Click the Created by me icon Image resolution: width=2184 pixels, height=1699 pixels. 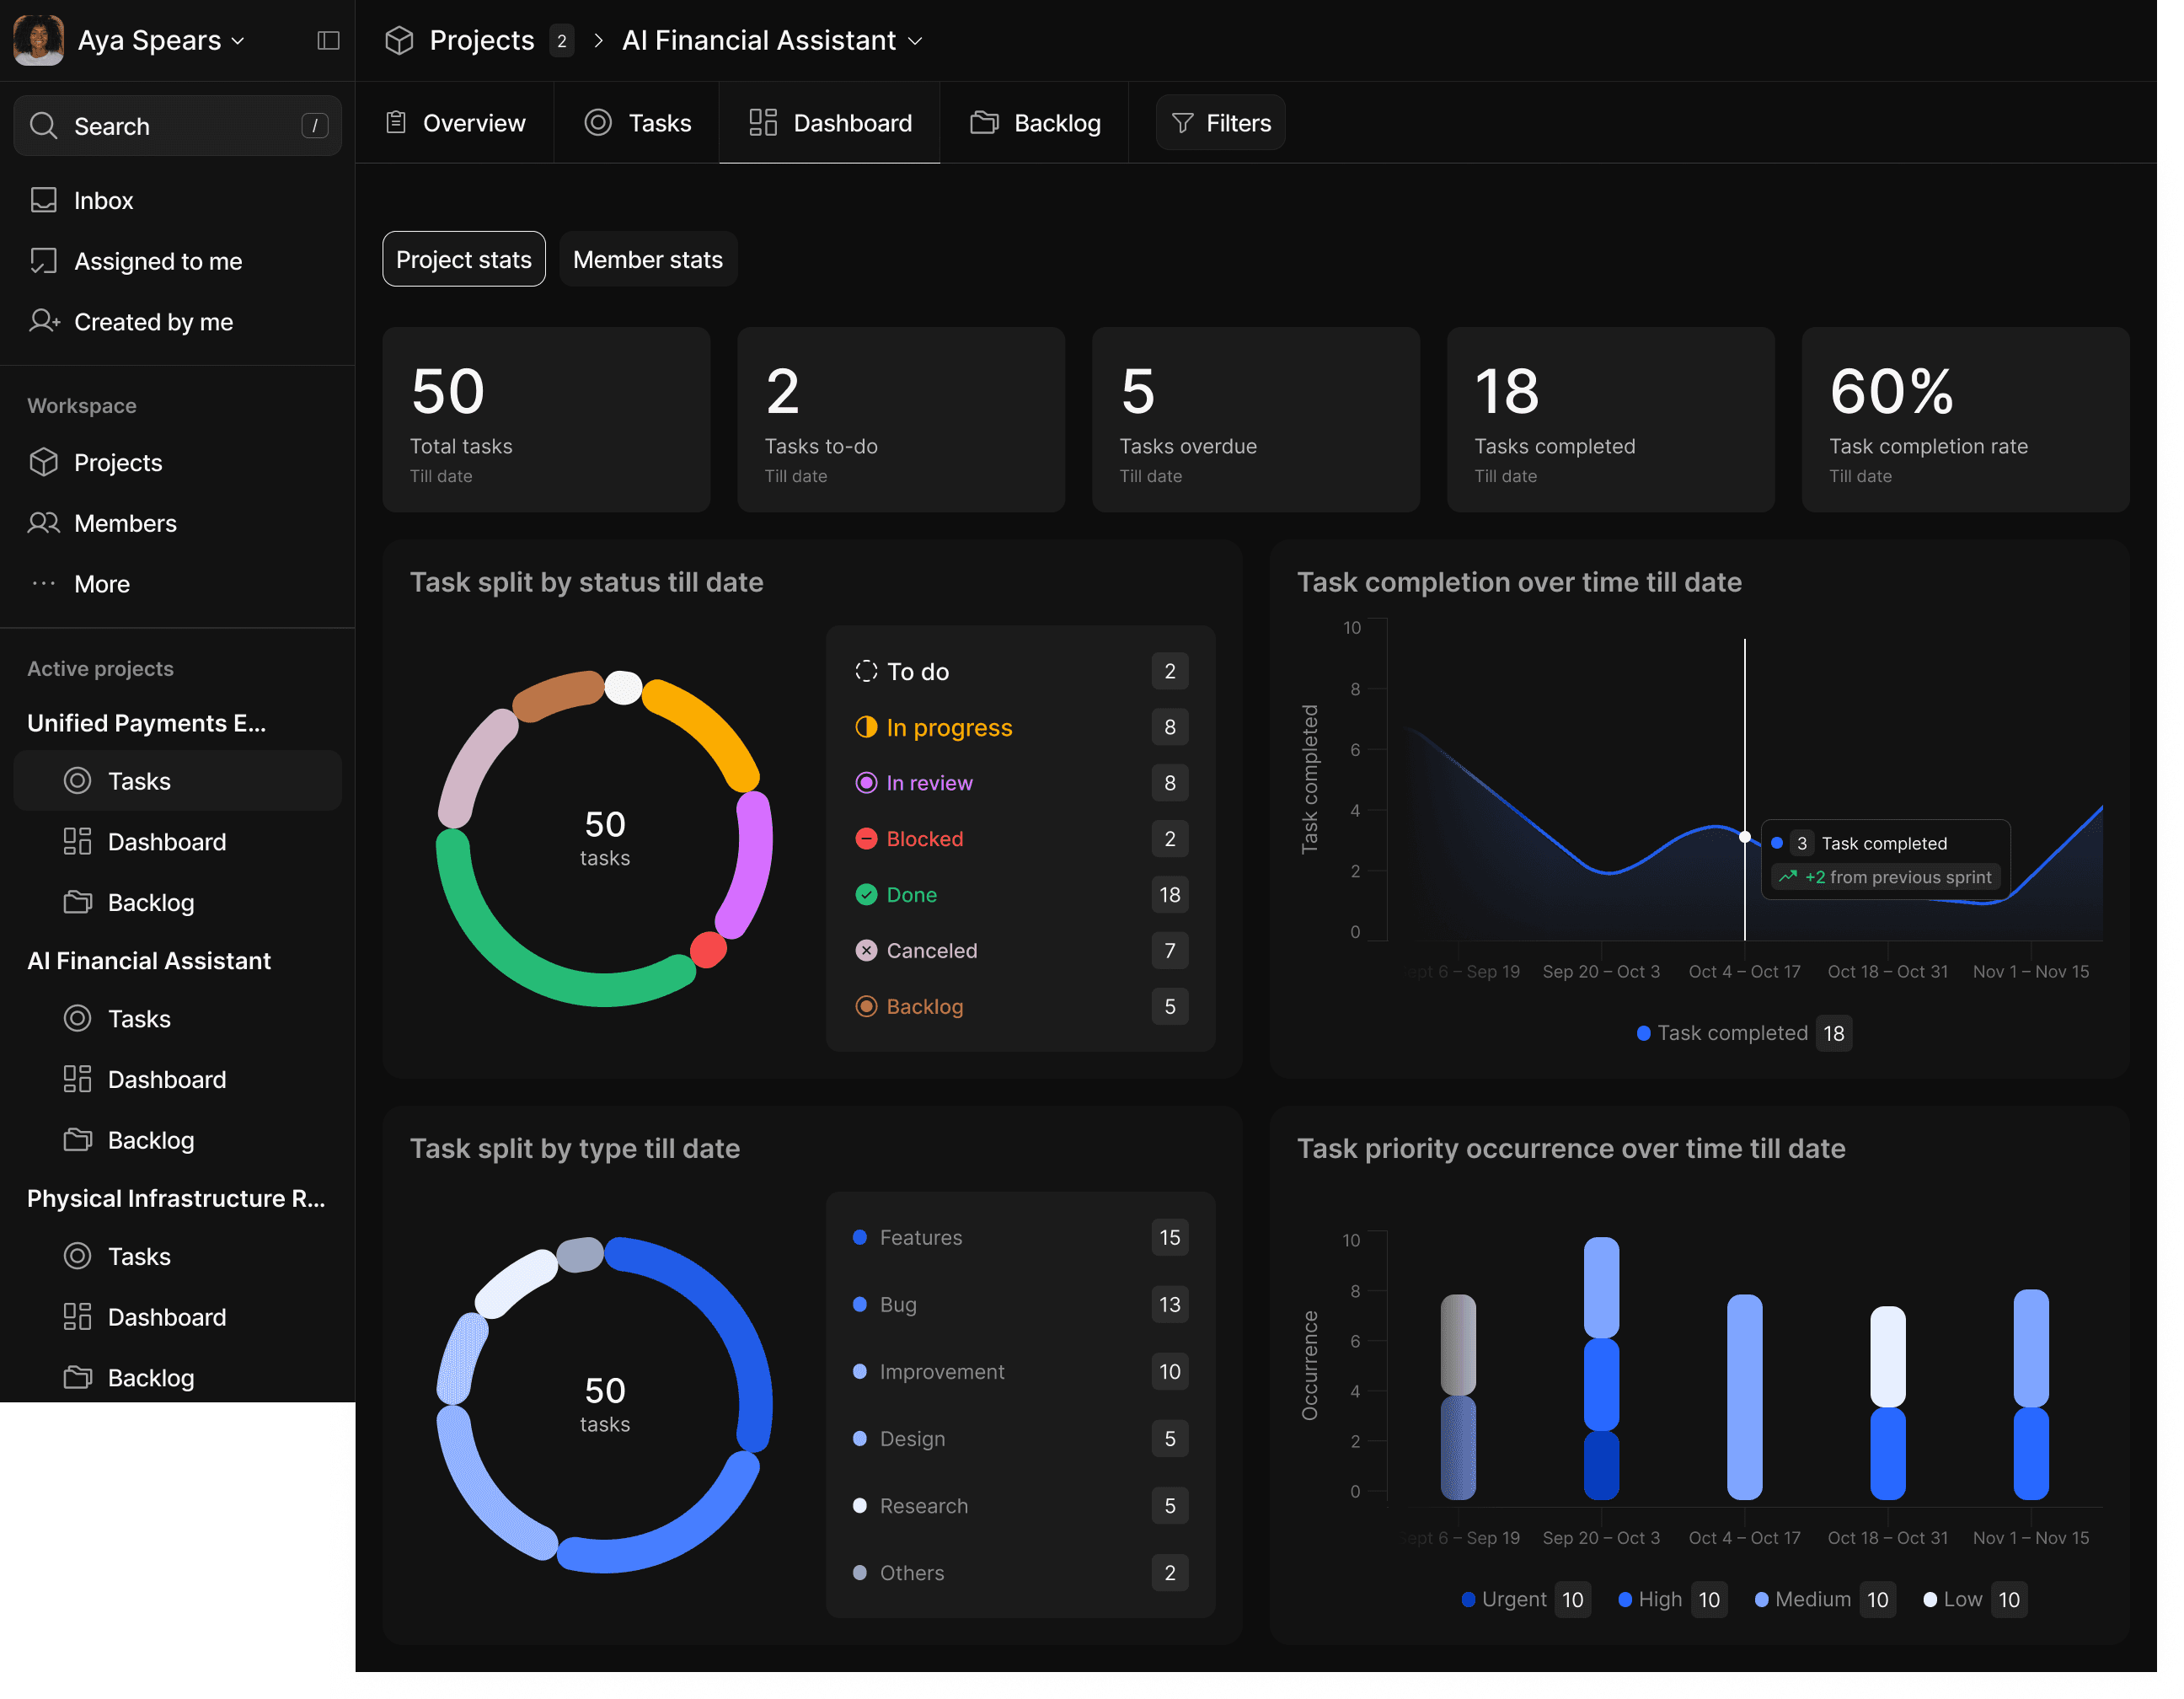tap(43, 321)
